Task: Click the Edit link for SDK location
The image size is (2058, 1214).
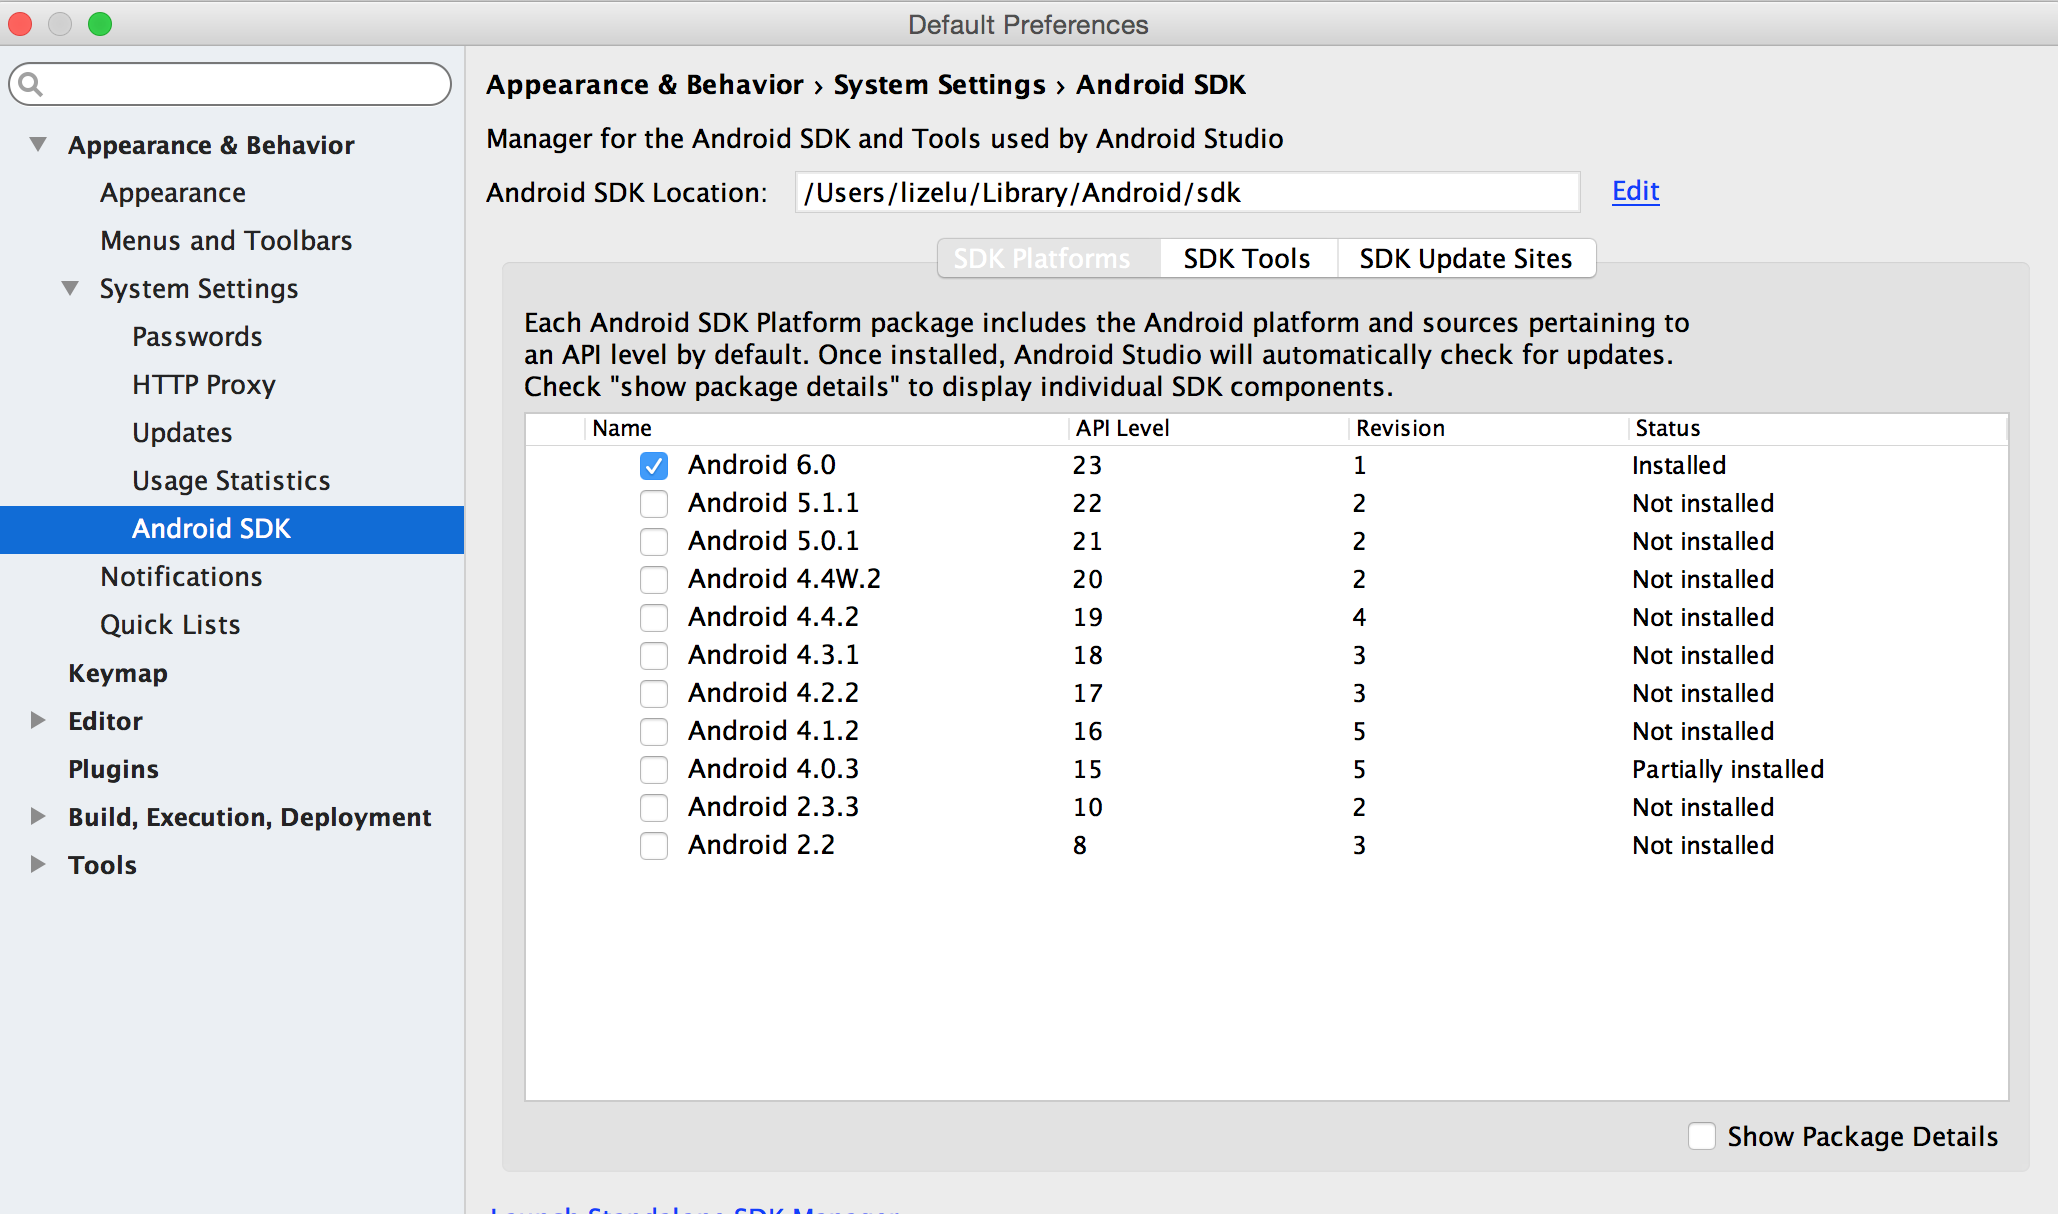Action: click(x=1635, y=191)
